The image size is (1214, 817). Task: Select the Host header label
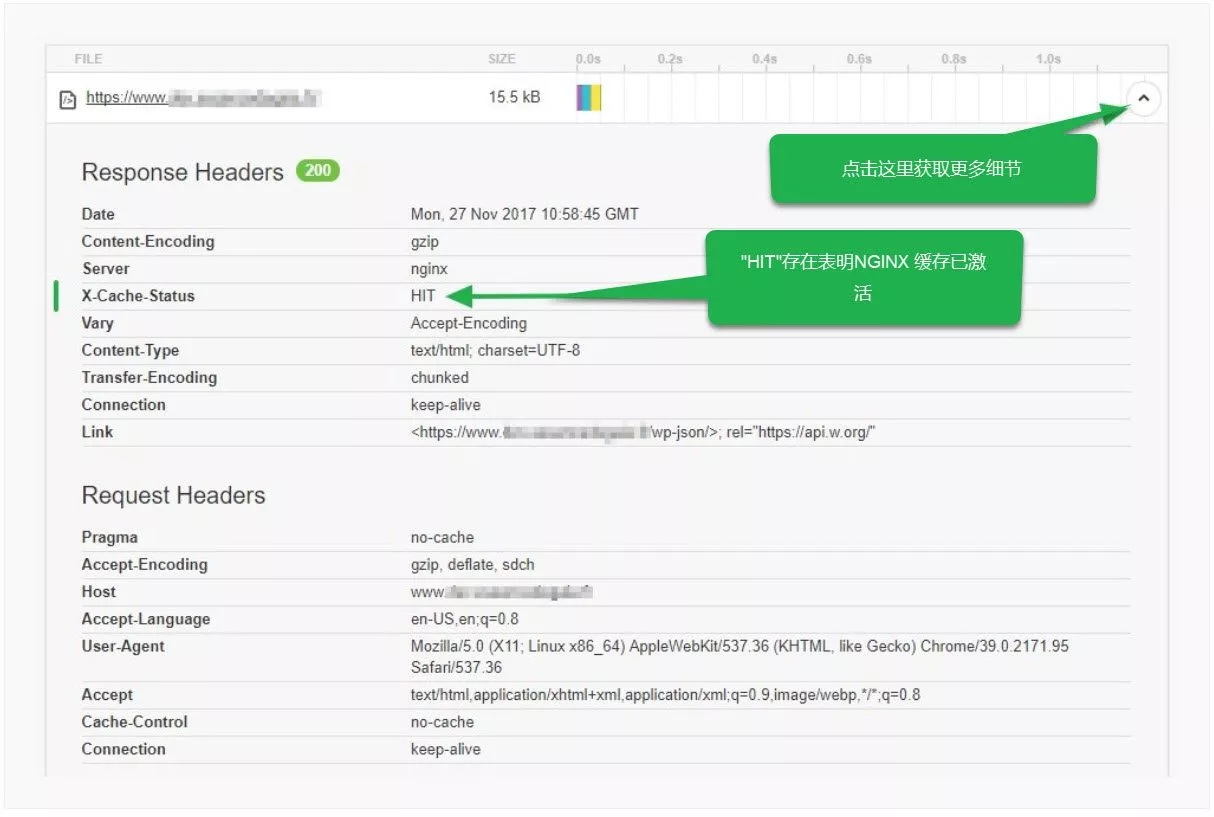coord(99,591)
